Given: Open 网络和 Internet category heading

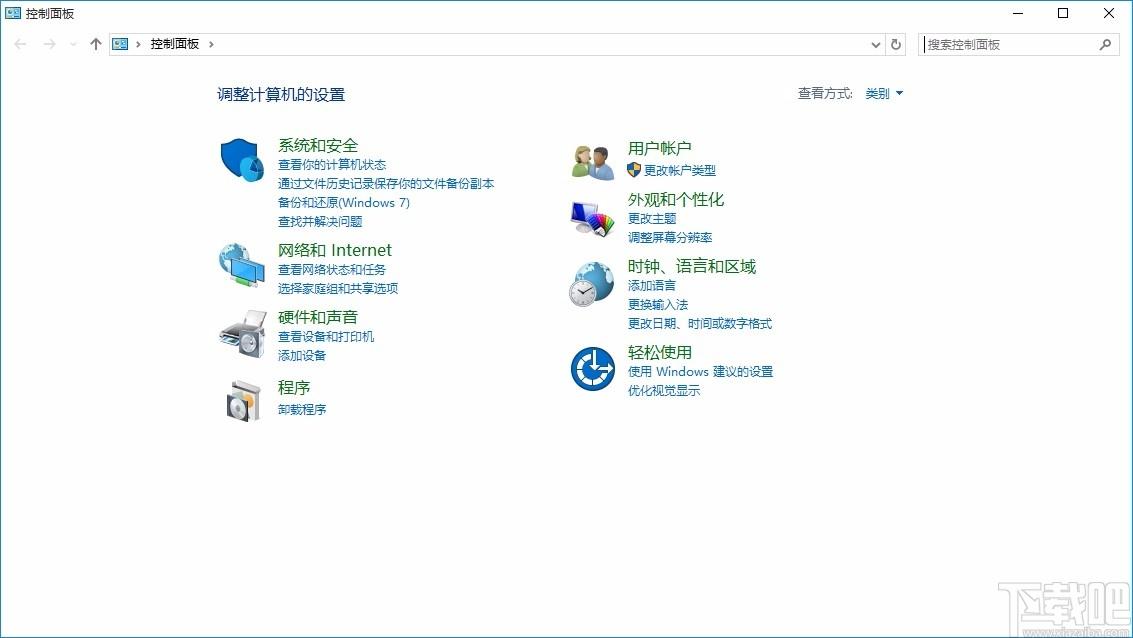Looking at the screenshot, I should pos(335,250).
